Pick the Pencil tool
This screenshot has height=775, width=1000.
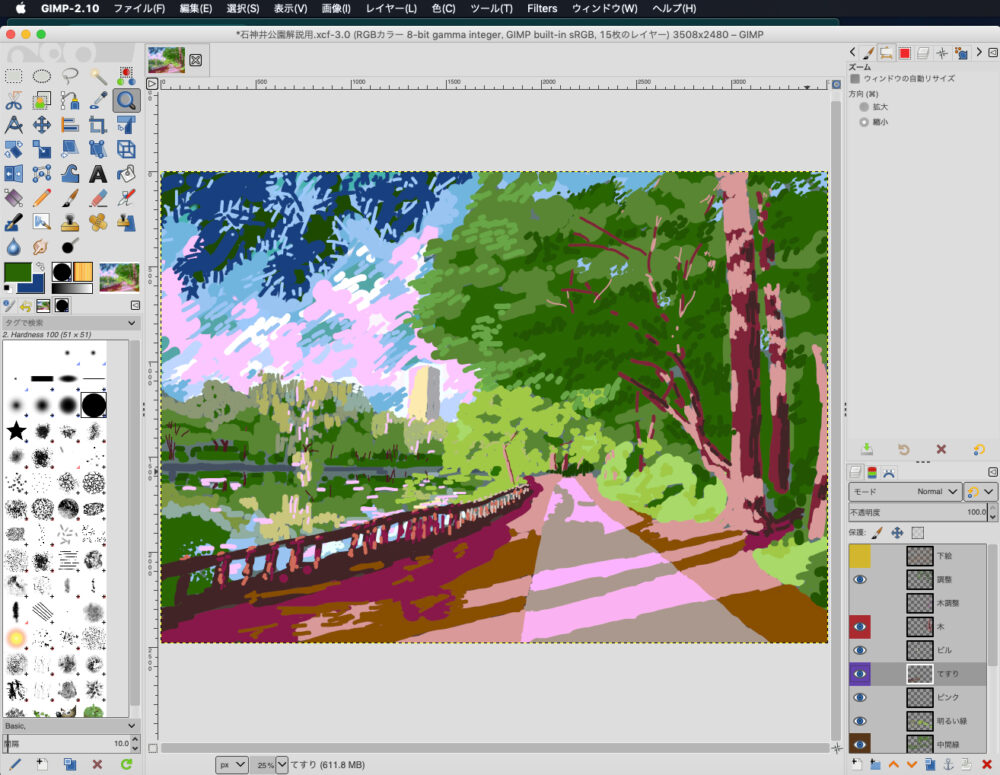[x=42, y=198]
